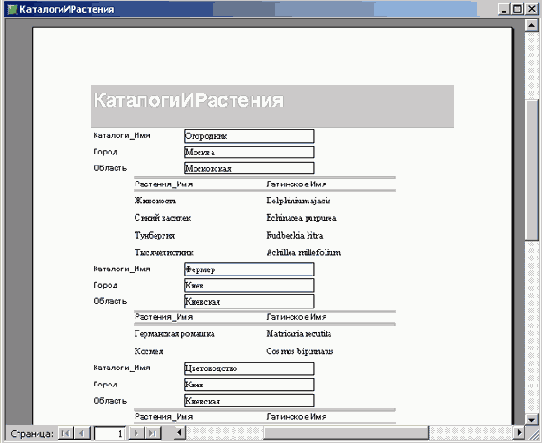Click the Latin name Cosmos bipinnatus

[x=300, y=351]
